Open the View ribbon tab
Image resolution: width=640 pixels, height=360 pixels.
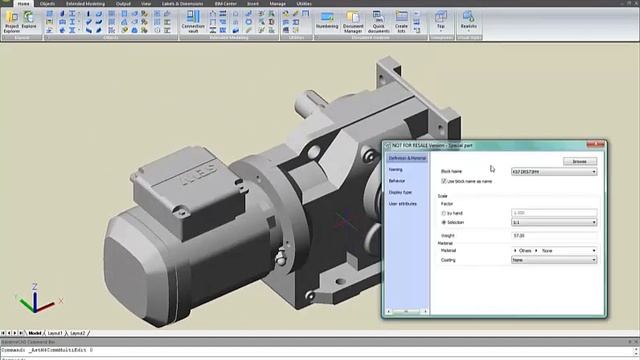tap(146, 4)
